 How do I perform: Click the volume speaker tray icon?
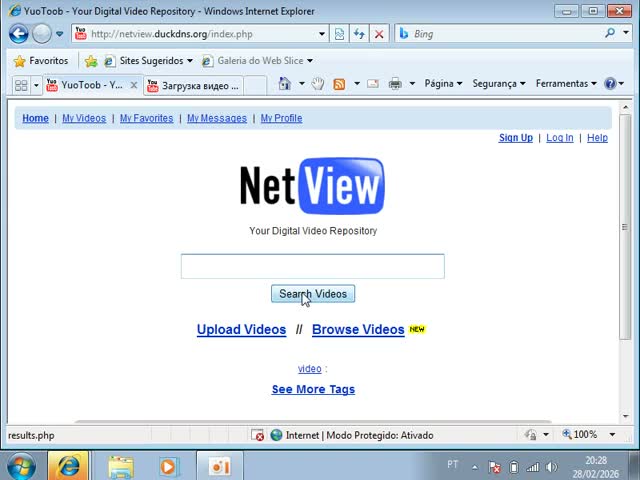(x=551, y=467)
